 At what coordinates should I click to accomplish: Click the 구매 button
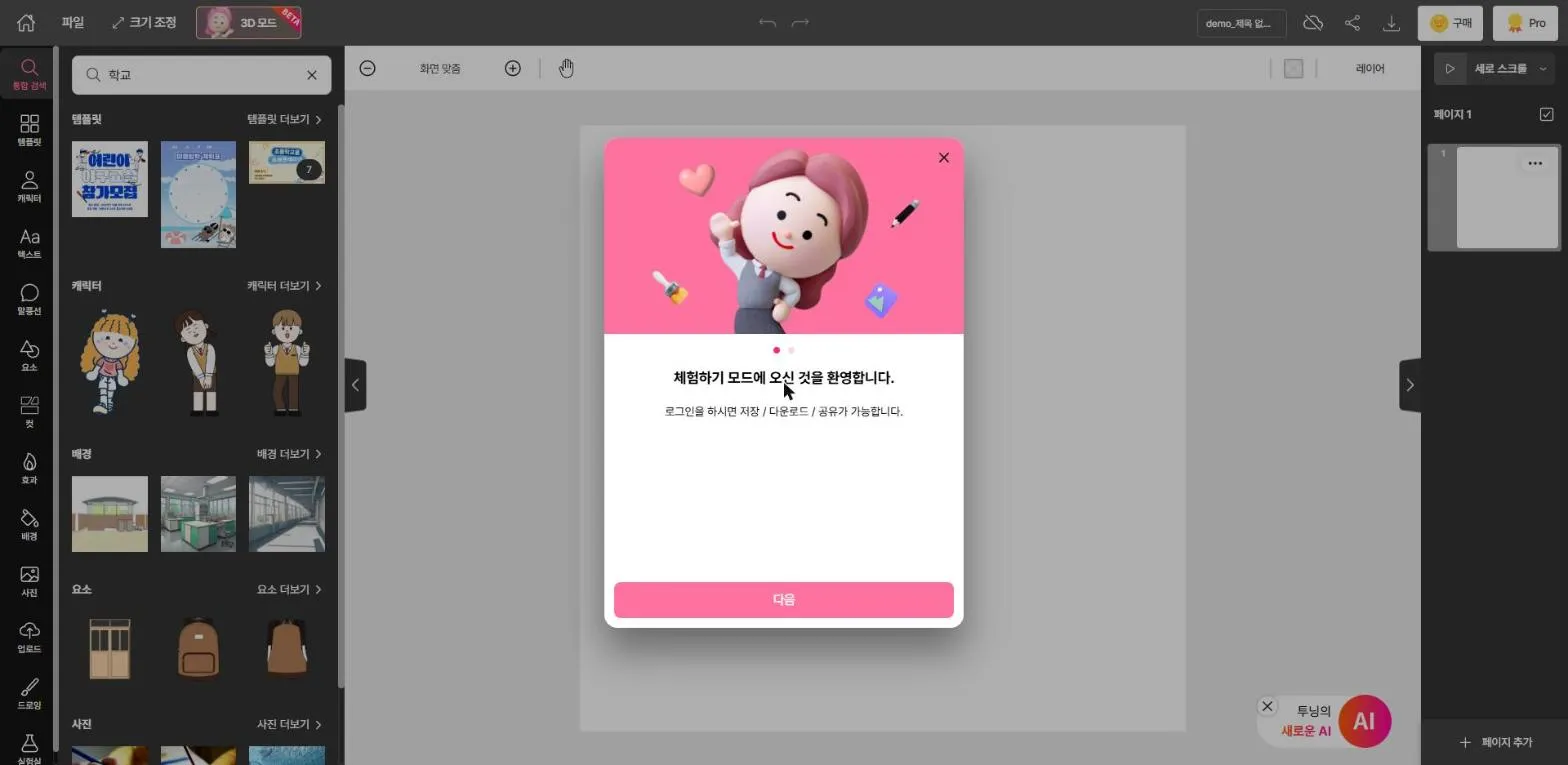point(1449,22)
